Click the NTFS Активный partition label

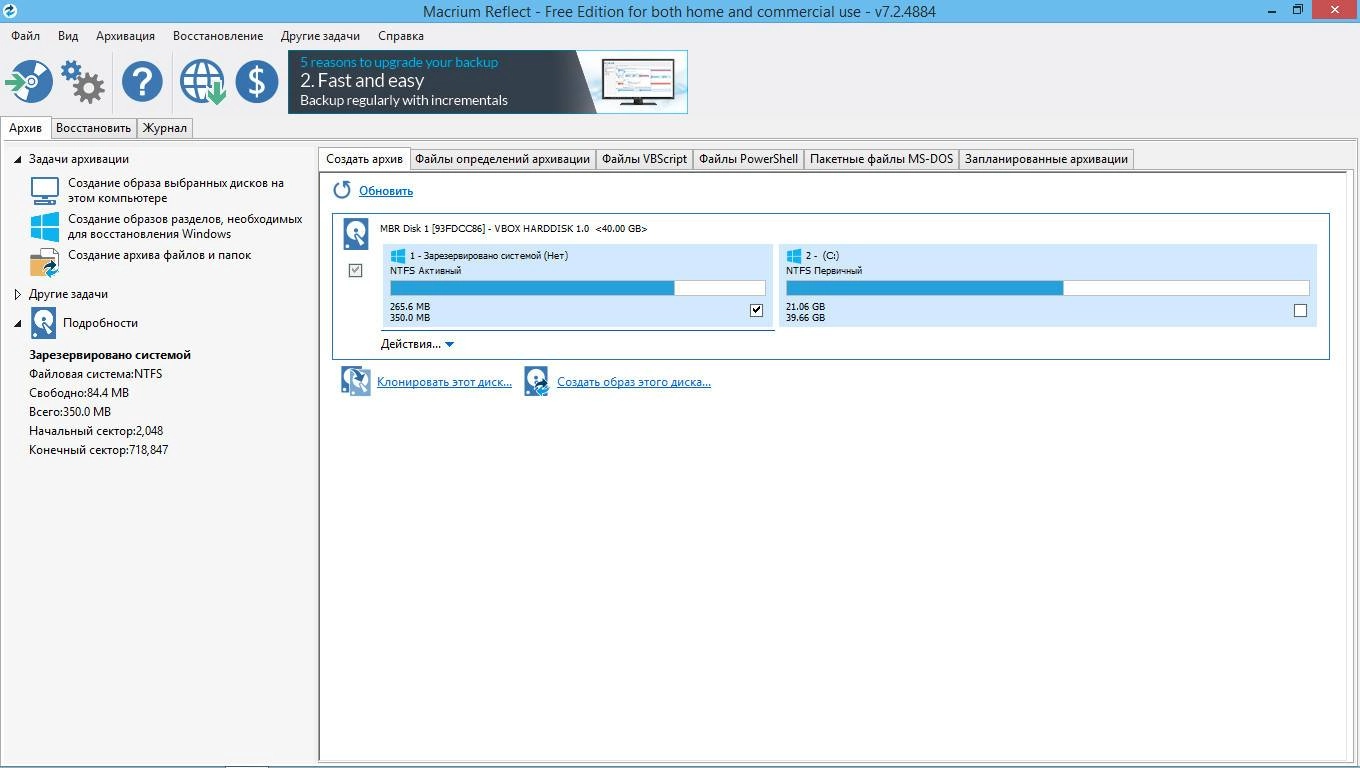(x=426, y=271)
